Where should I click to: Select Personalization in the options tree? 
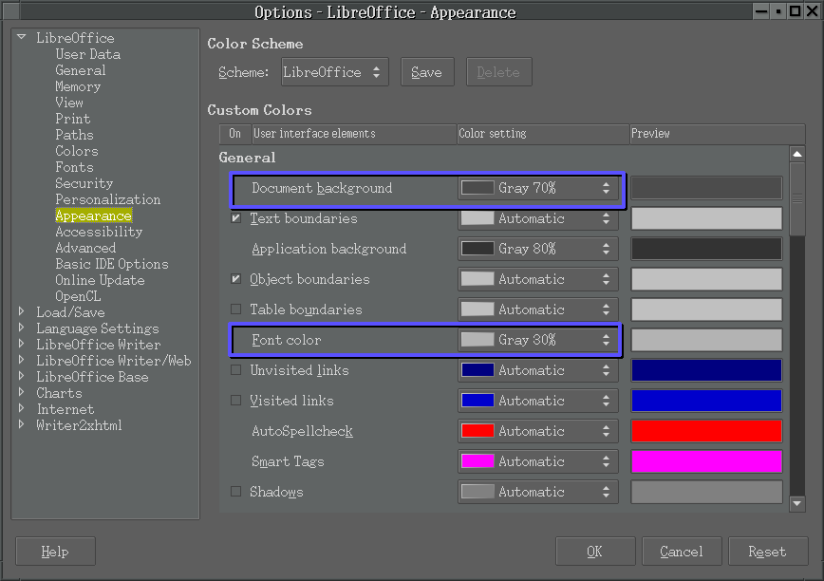click(107, 200)
